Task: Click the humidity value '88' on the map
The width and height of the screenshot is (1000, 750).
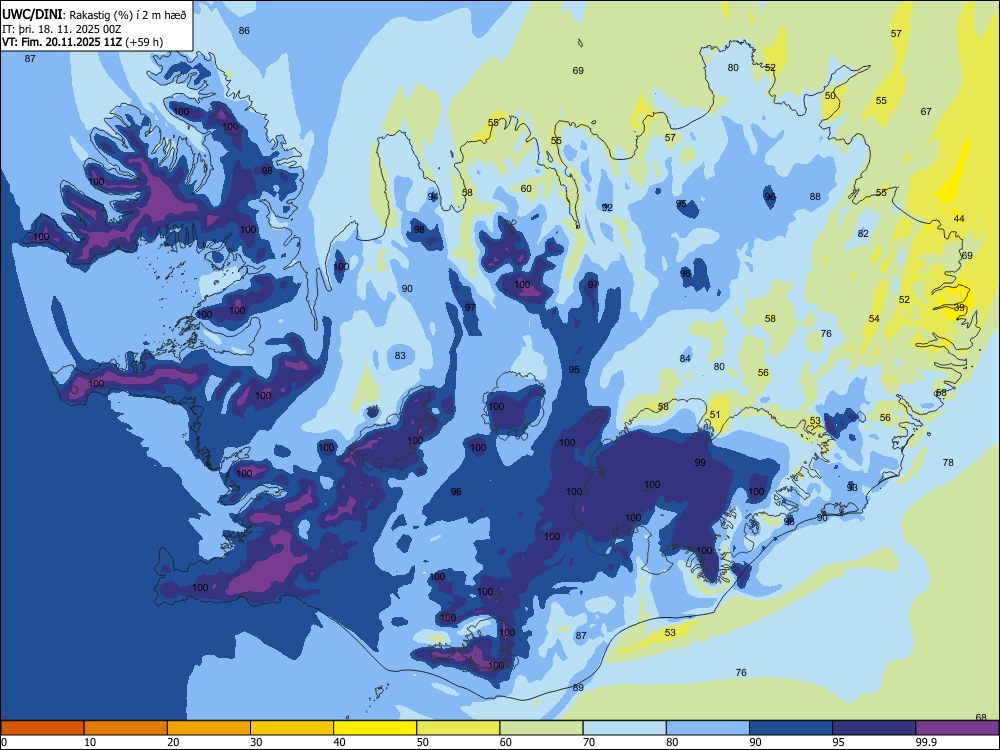Action: click(815, 196)
